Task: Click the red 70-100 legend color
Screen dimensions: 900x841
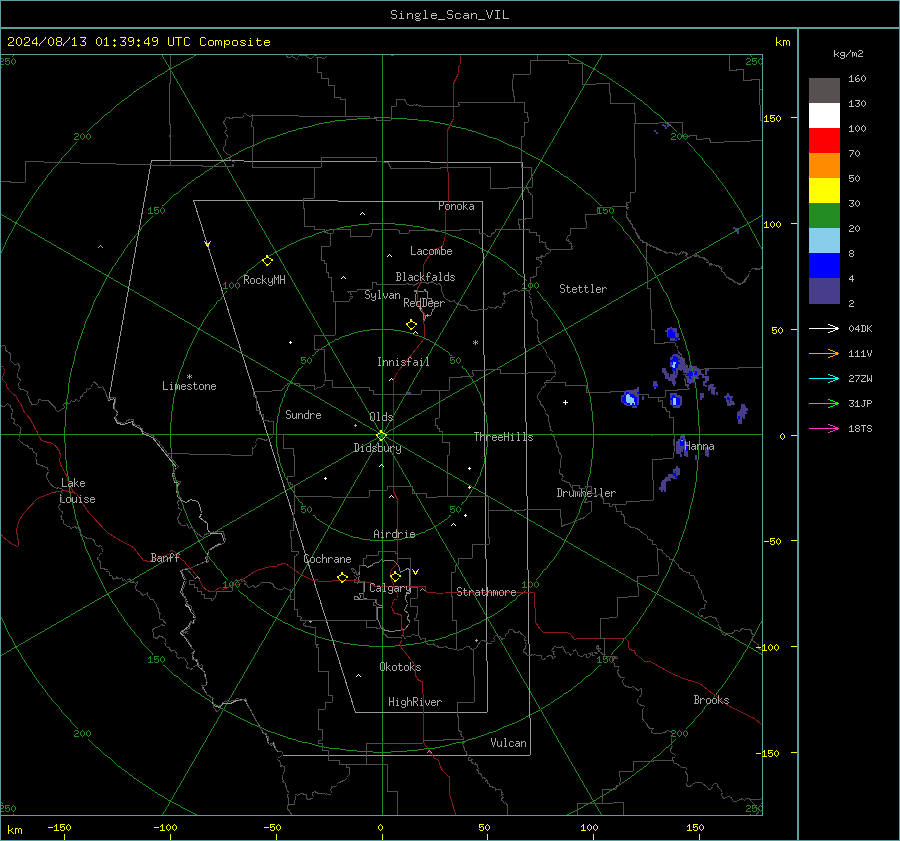Action: [x=824, y=141]
